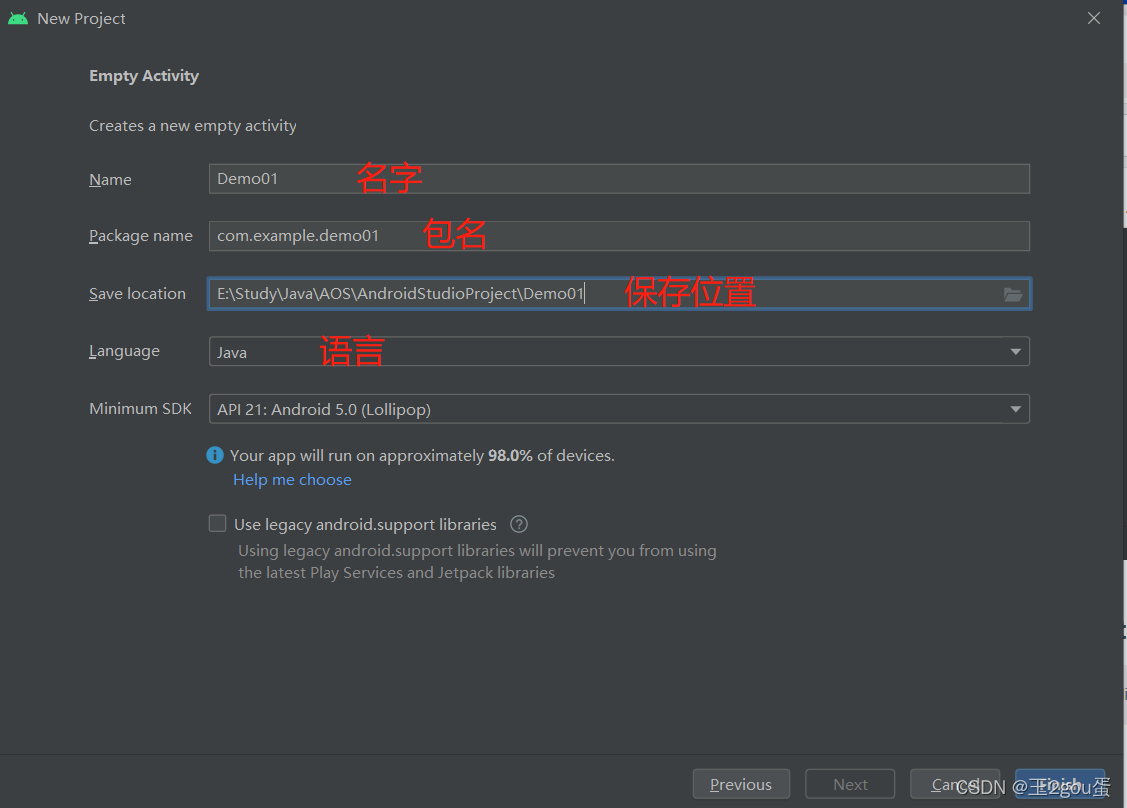
Task: Click the Android logo in the title bar
Action: point(18,19)
